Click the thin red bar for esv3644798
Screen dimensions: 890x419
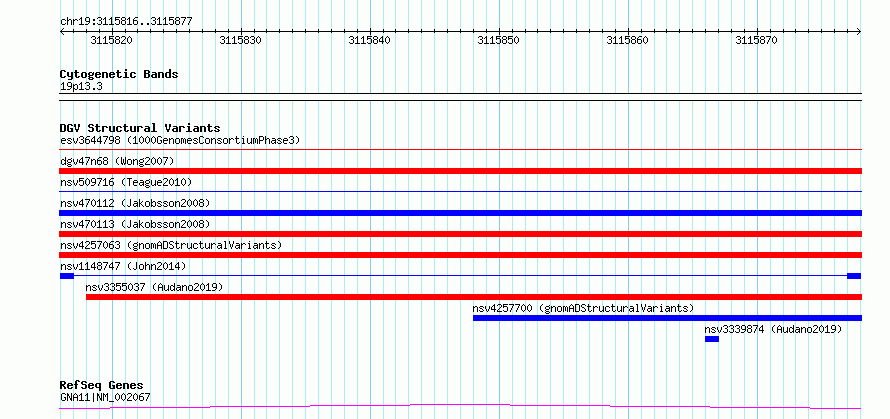tap(460, 150)
